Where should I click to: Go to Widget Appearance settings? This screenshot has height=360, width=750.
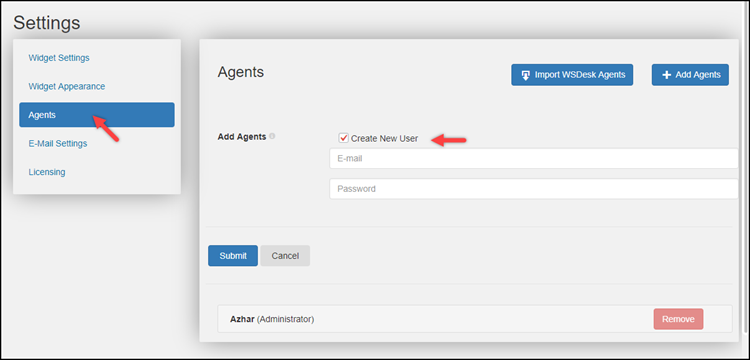(x=66, y=87)
